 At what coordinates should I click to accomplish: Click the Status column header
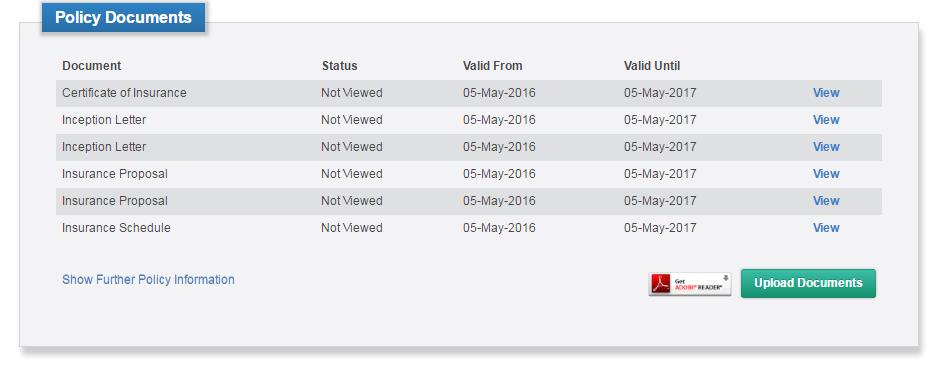coord(339,66)
